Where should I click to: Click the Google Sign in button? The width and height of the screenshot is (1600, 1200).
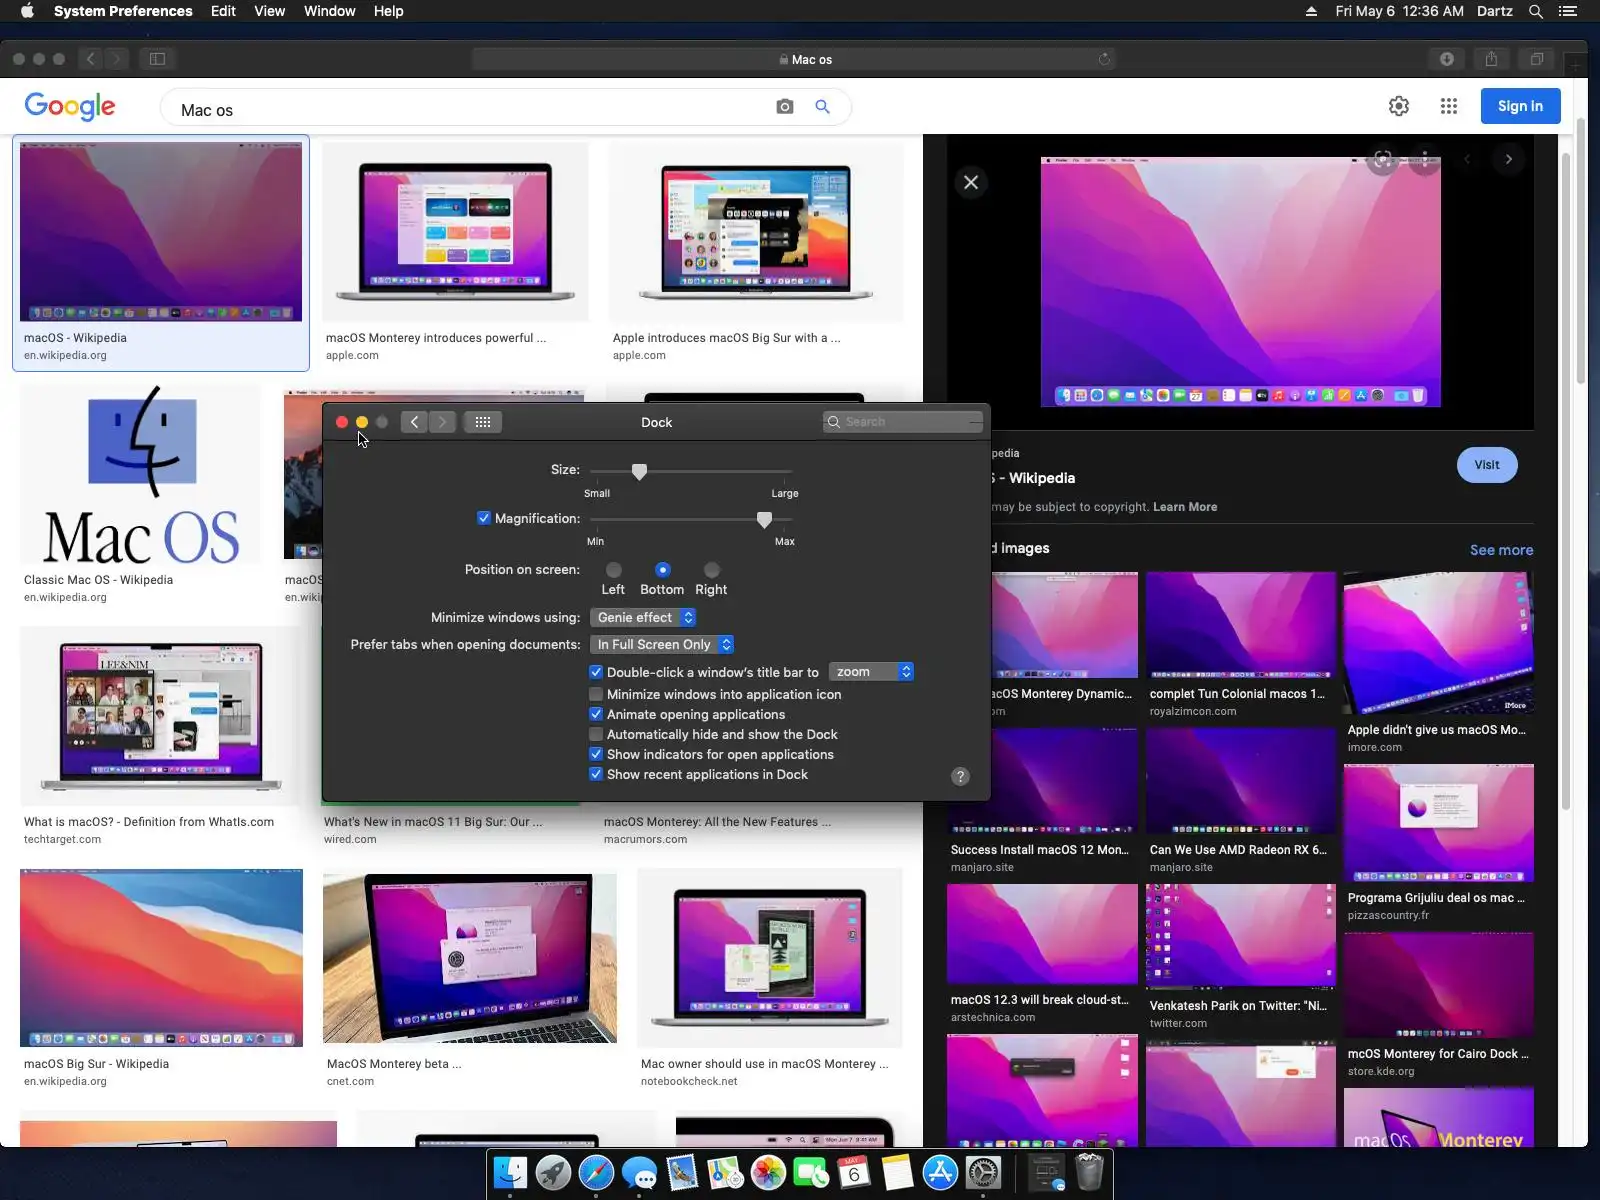[1520, 106]
